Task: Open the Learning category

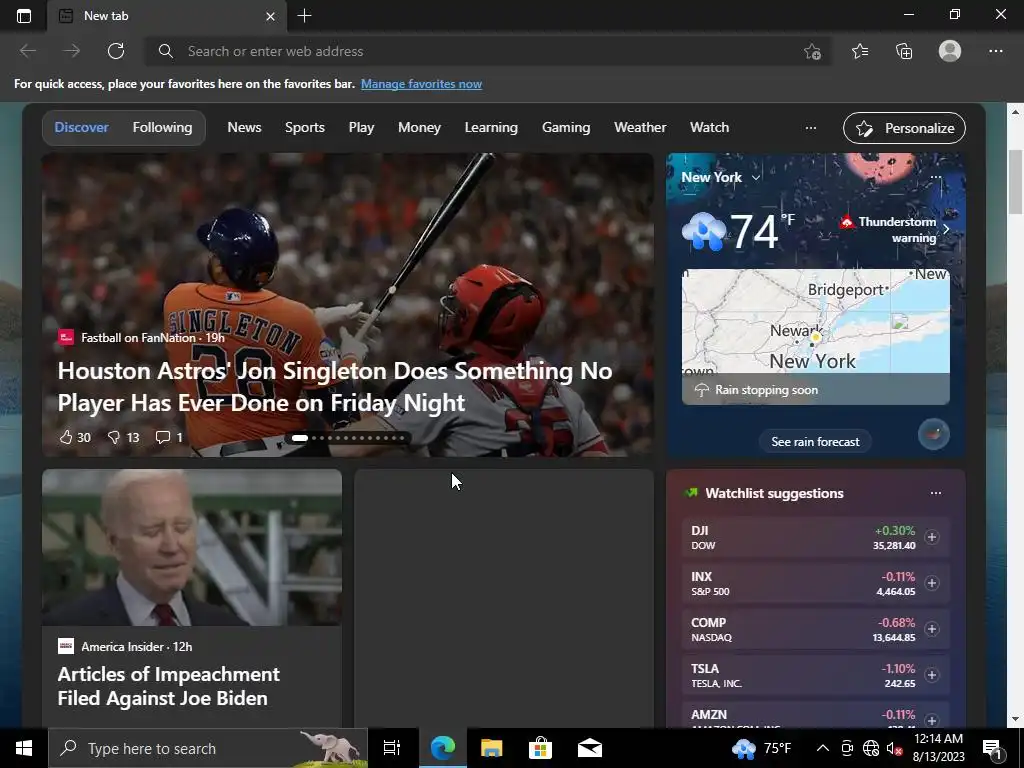Action: [x=491, y=127]
